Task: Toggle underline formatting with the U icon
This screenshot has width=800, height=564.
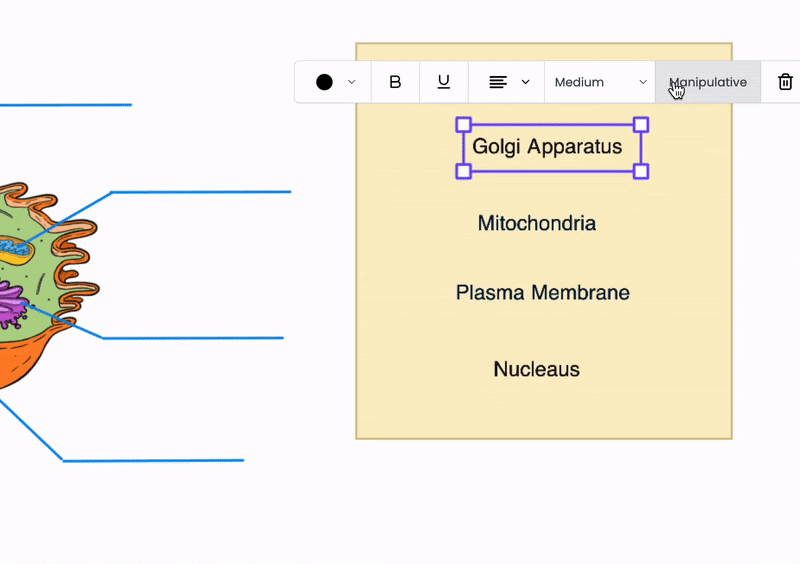Action: pos(444,82)
